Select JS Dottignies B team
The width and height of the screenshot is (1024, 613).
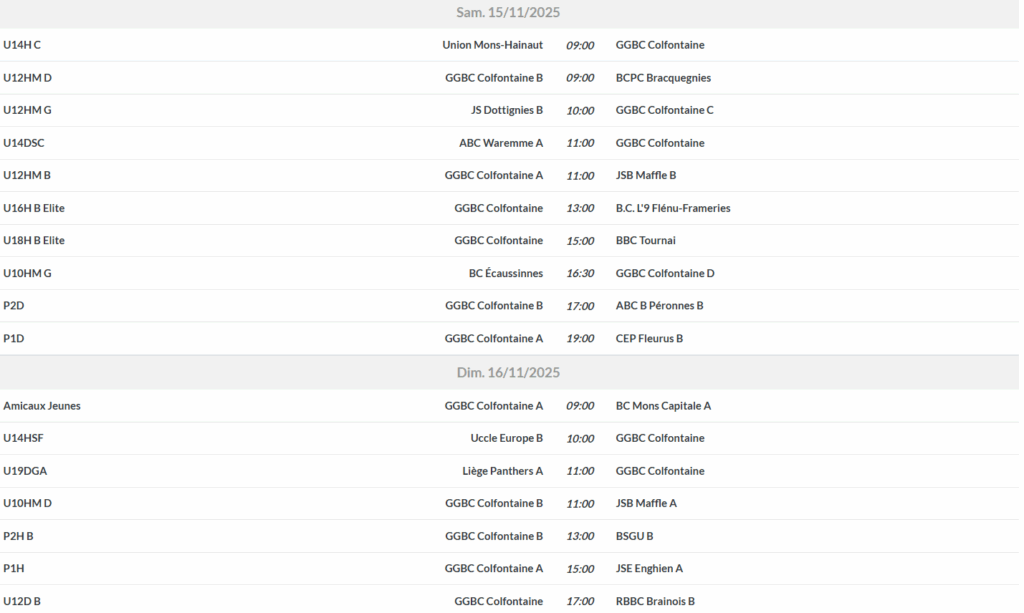pos(506,110)
